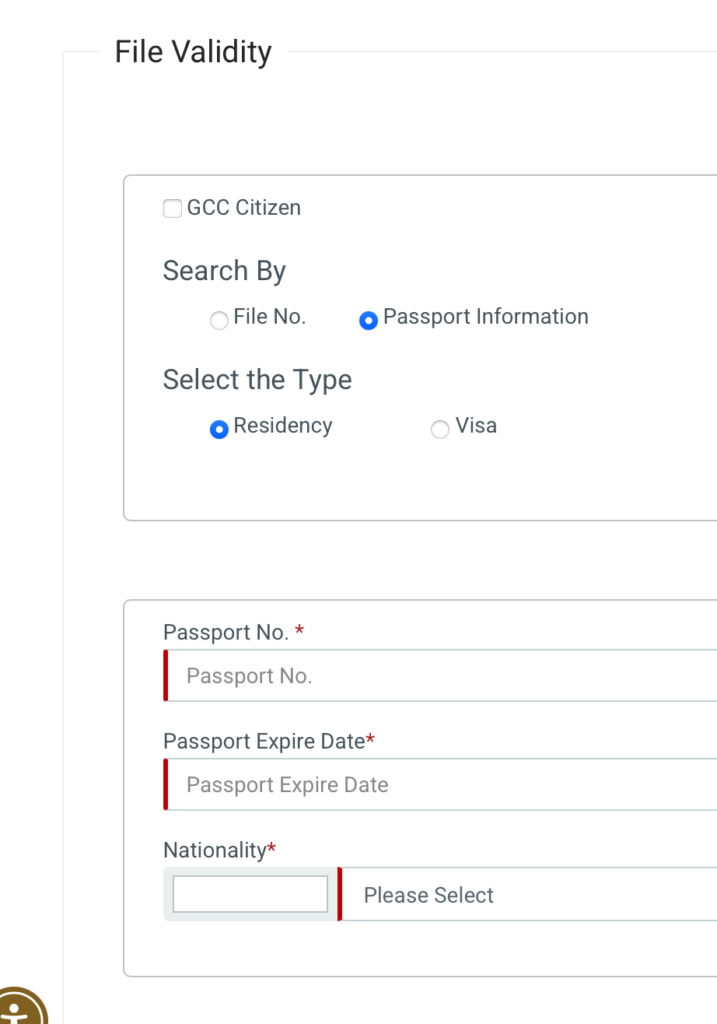Click the Residency label text
Image resolution: width=717 pixels, height=1024 pixels.
click(x=283, y=426)
